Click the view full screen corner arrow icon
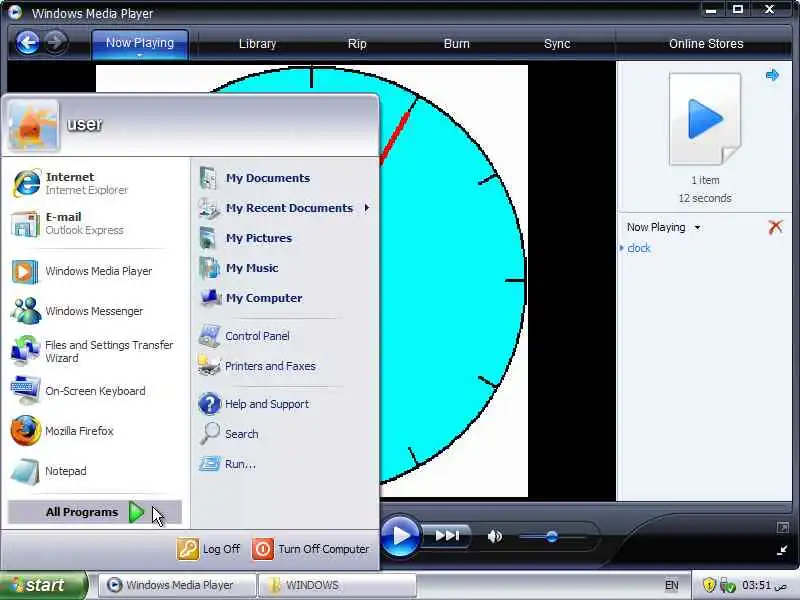The height and width of the screenshot is (600, 800). (x=782, y=551)
